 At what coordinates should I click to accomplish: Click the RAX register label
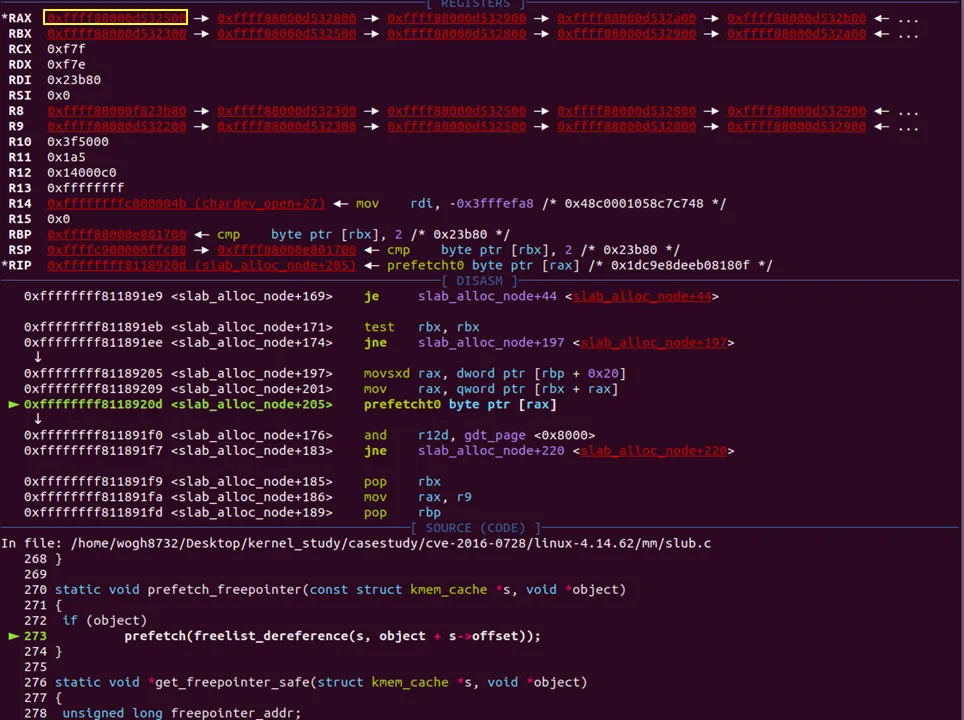[17, 18]
